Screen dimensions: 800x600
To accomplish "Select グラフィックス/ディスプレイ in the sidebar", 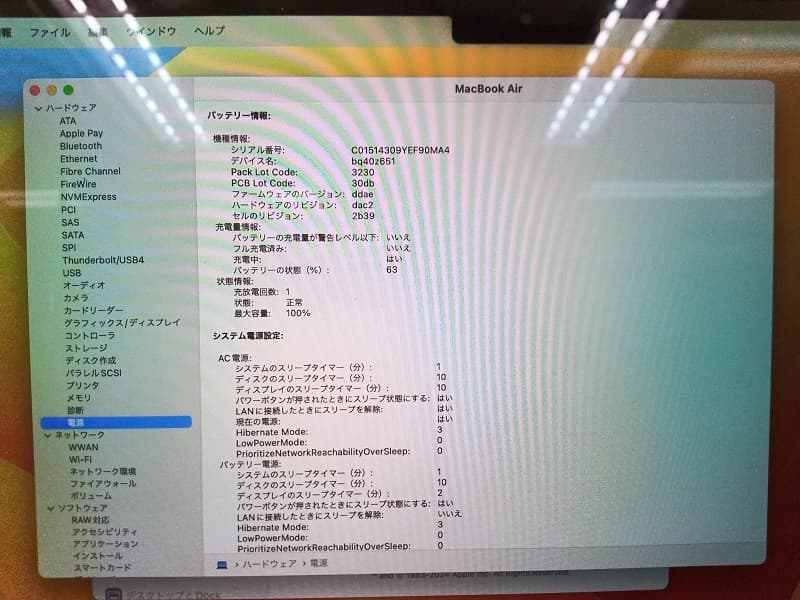I will [x=122, y=323].
